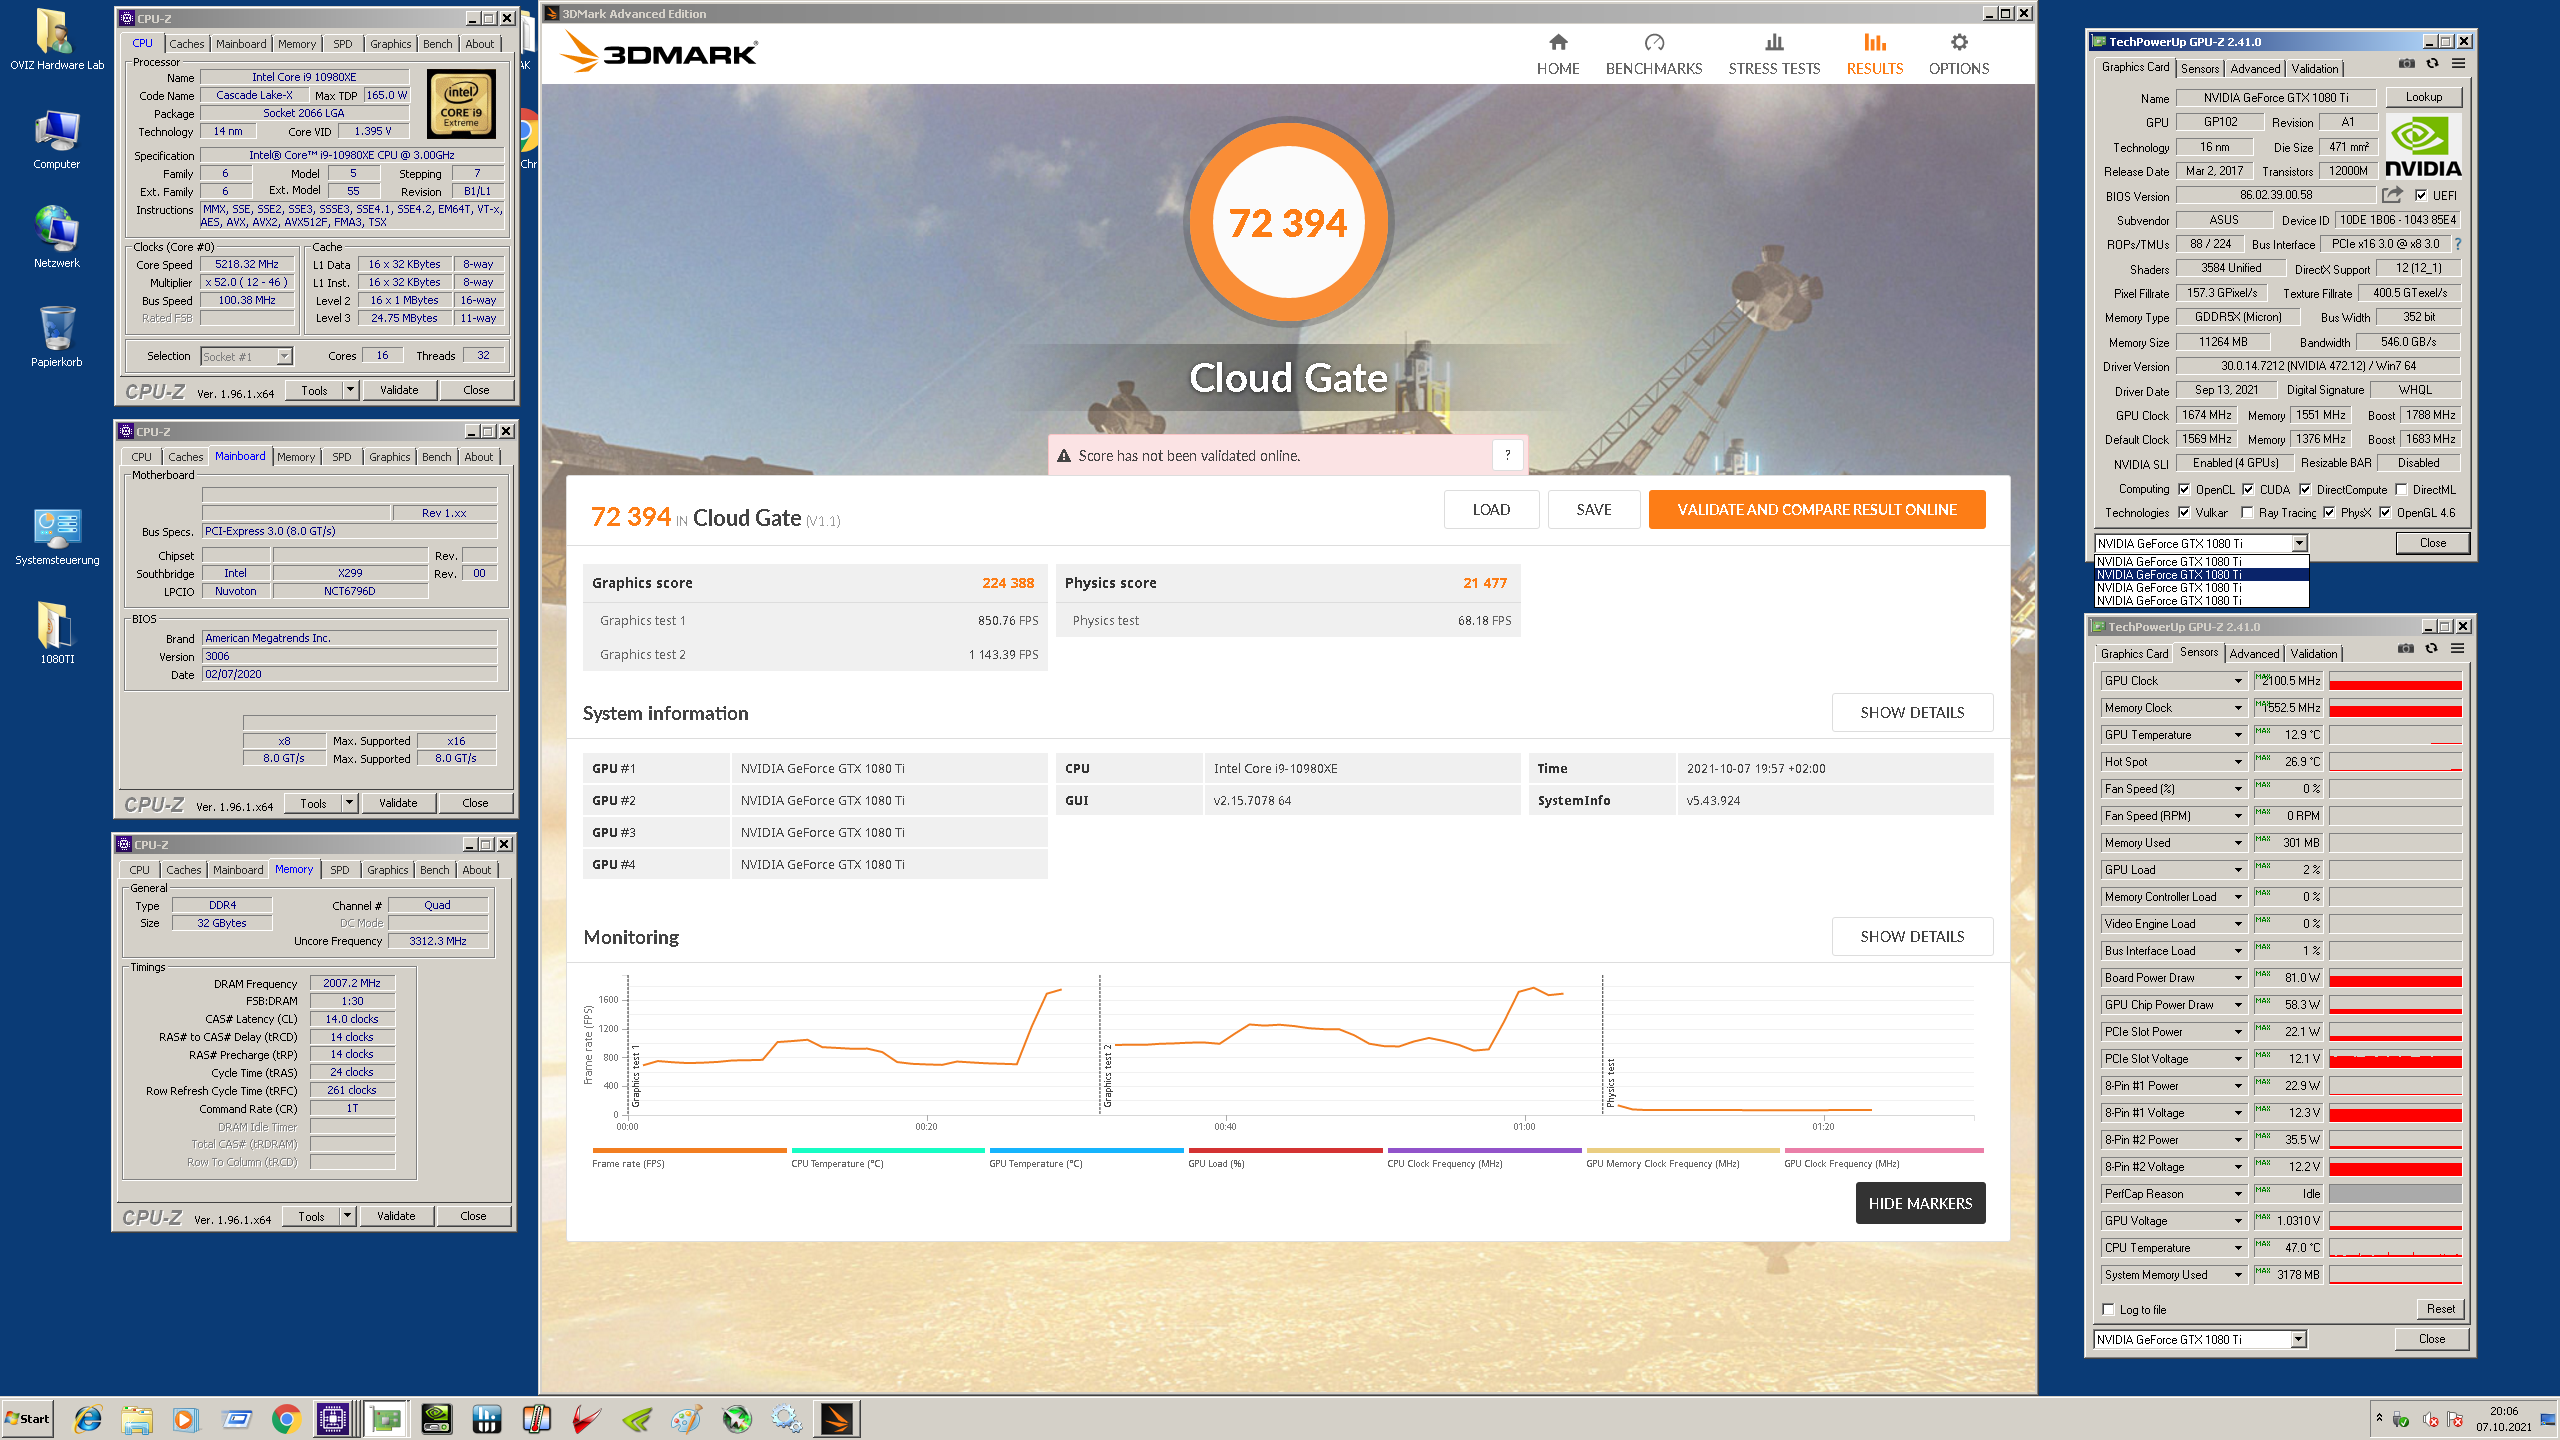Click the BIOS share/export icon in GPU-Z

click(2392, 195)
